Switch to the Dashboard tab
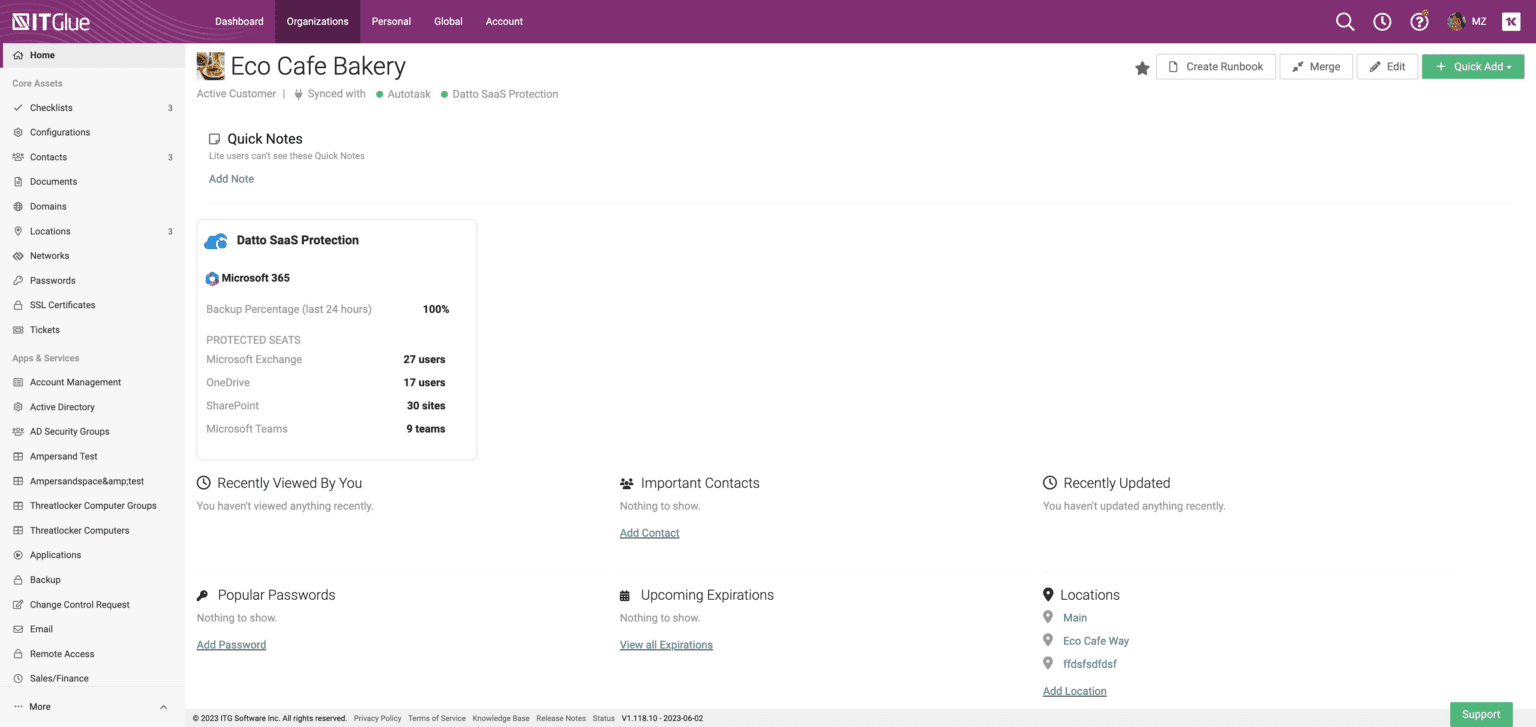The image size is (1536, 727). [239, 21]
